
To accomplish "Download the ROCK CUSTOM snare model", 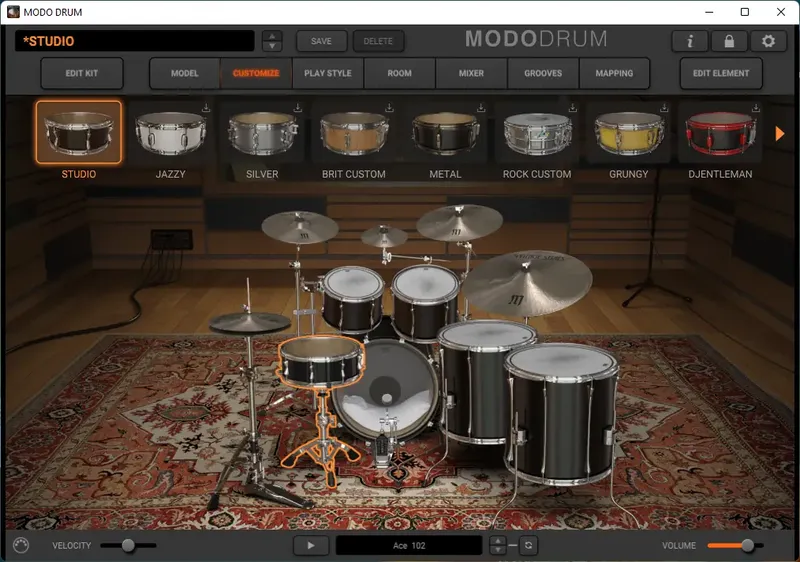I will [572, 108].
